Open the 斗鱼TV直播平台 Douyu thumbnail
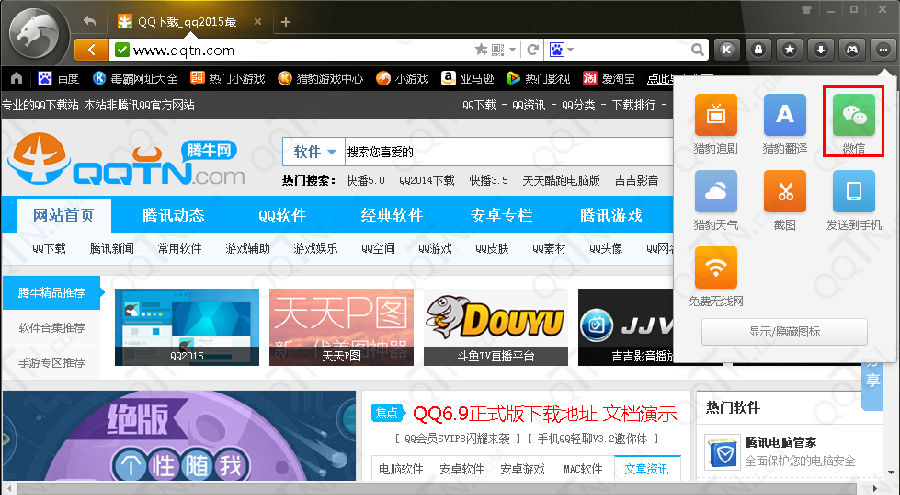Viewport: 900px width, 495px height. 496,327
